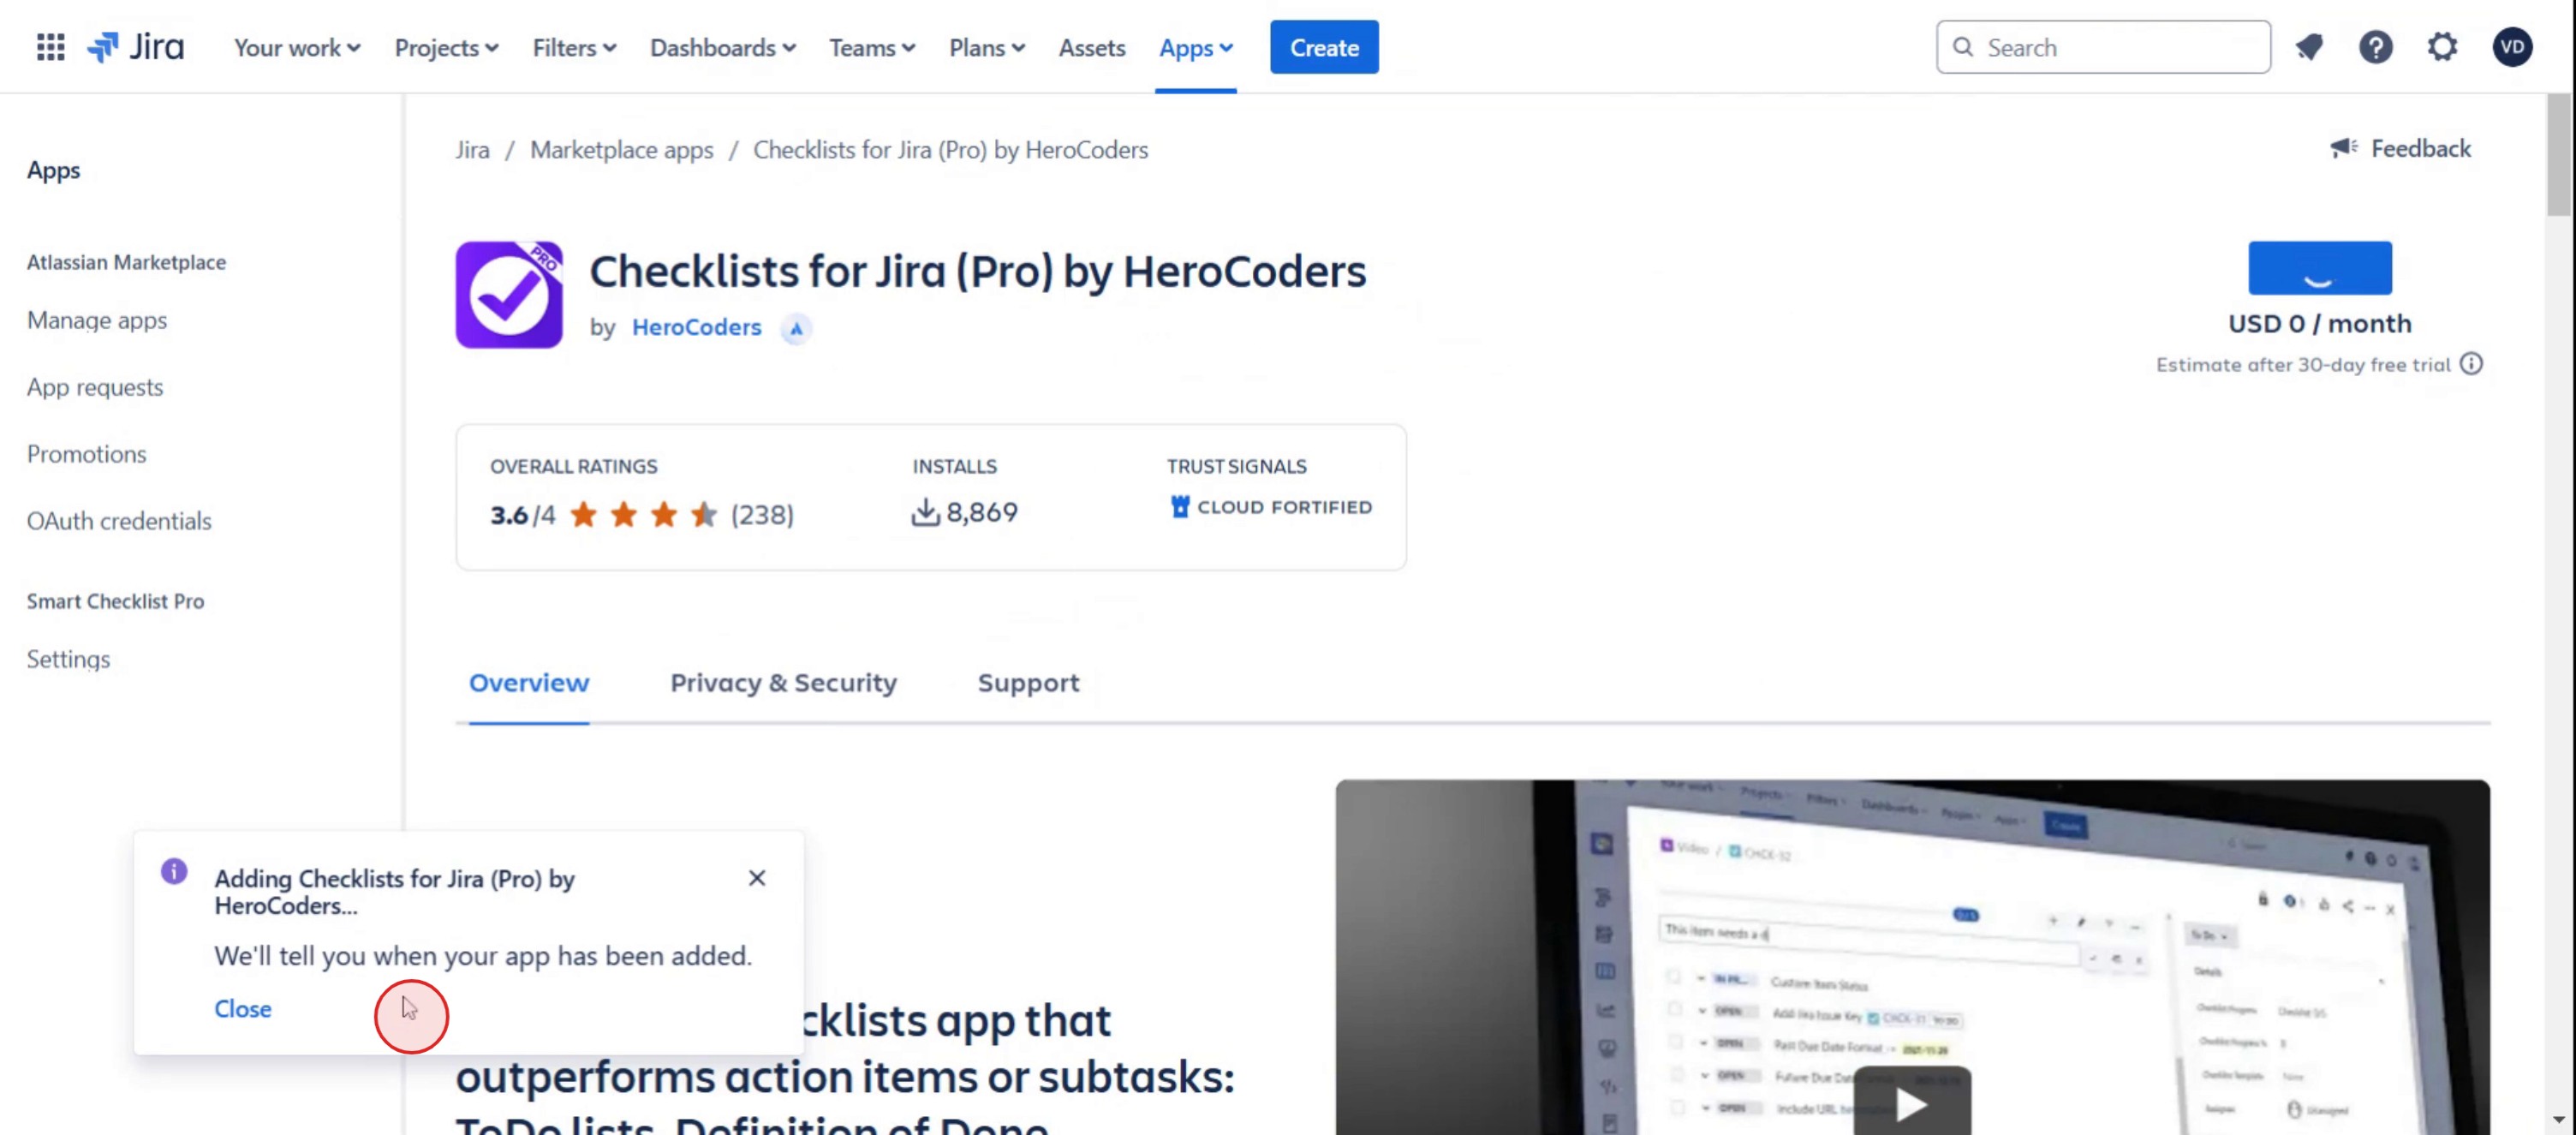2576x1135 pixels.
Task: Open the Dashboards dropdown menu
Action: point(722,47)
